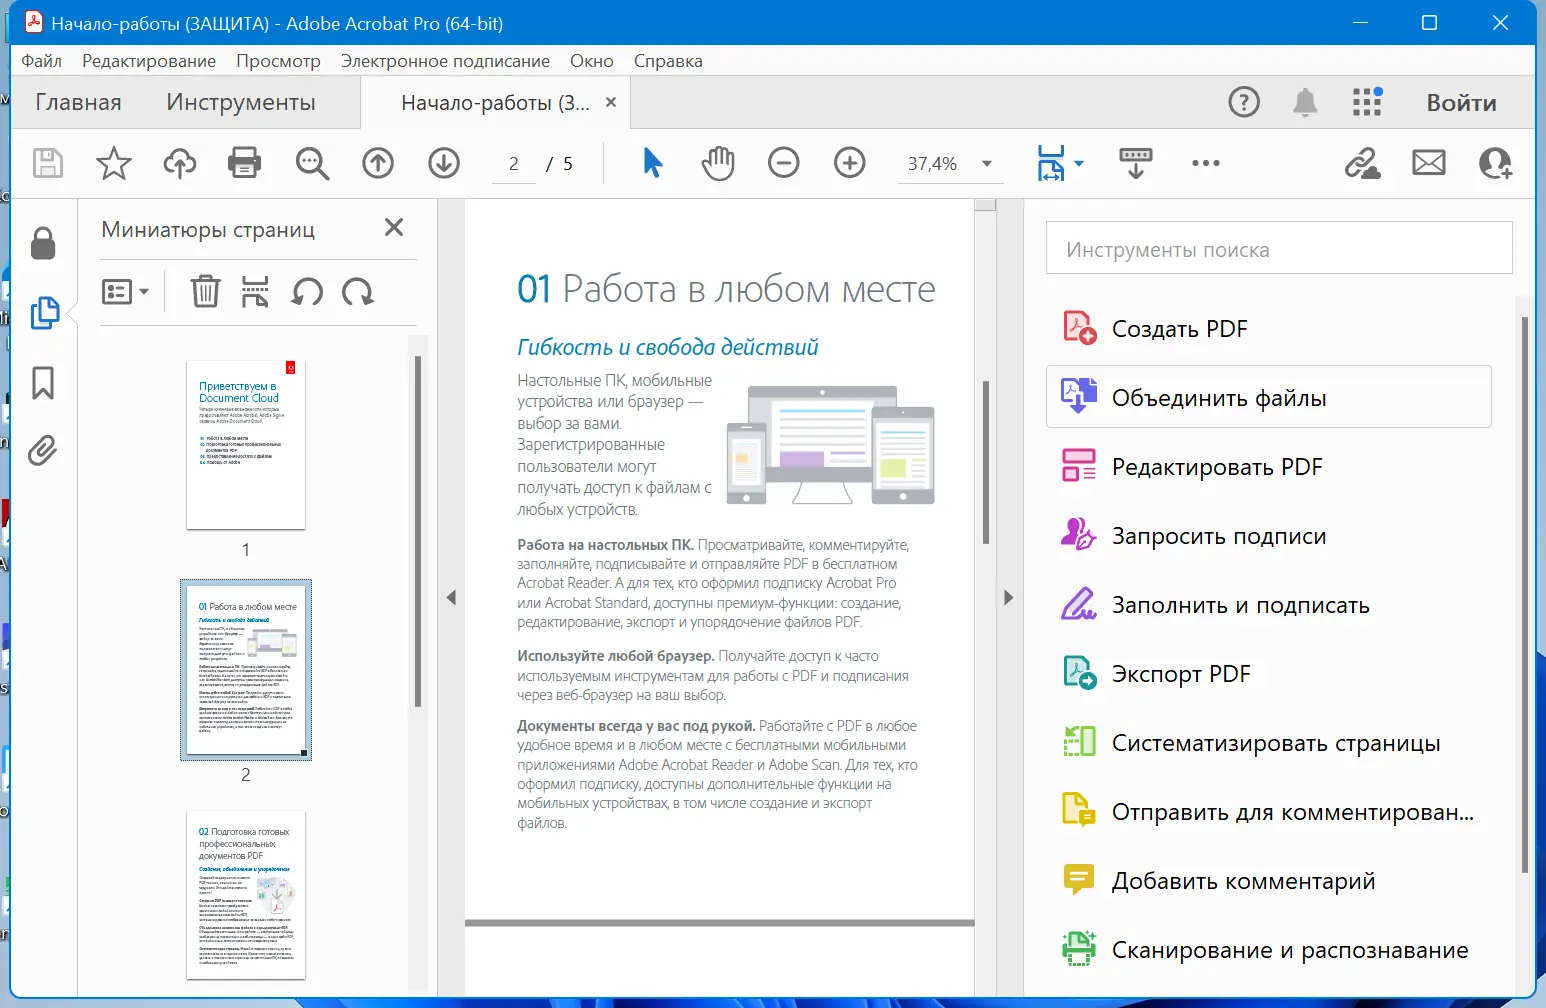Share a link to the file
1546x1008 pixels.
pyautogui.click(x=1362, y=163)
